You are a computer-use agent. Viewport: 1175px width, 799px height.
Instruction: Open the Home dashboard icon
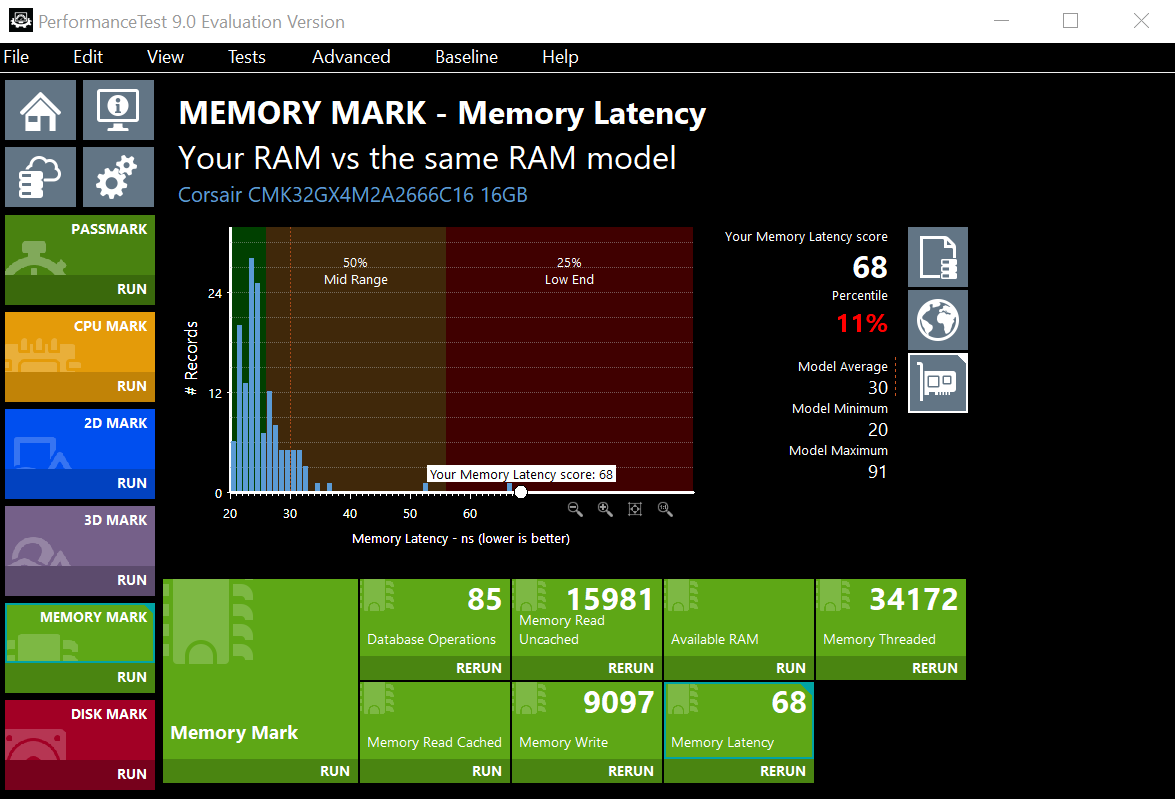40,110
